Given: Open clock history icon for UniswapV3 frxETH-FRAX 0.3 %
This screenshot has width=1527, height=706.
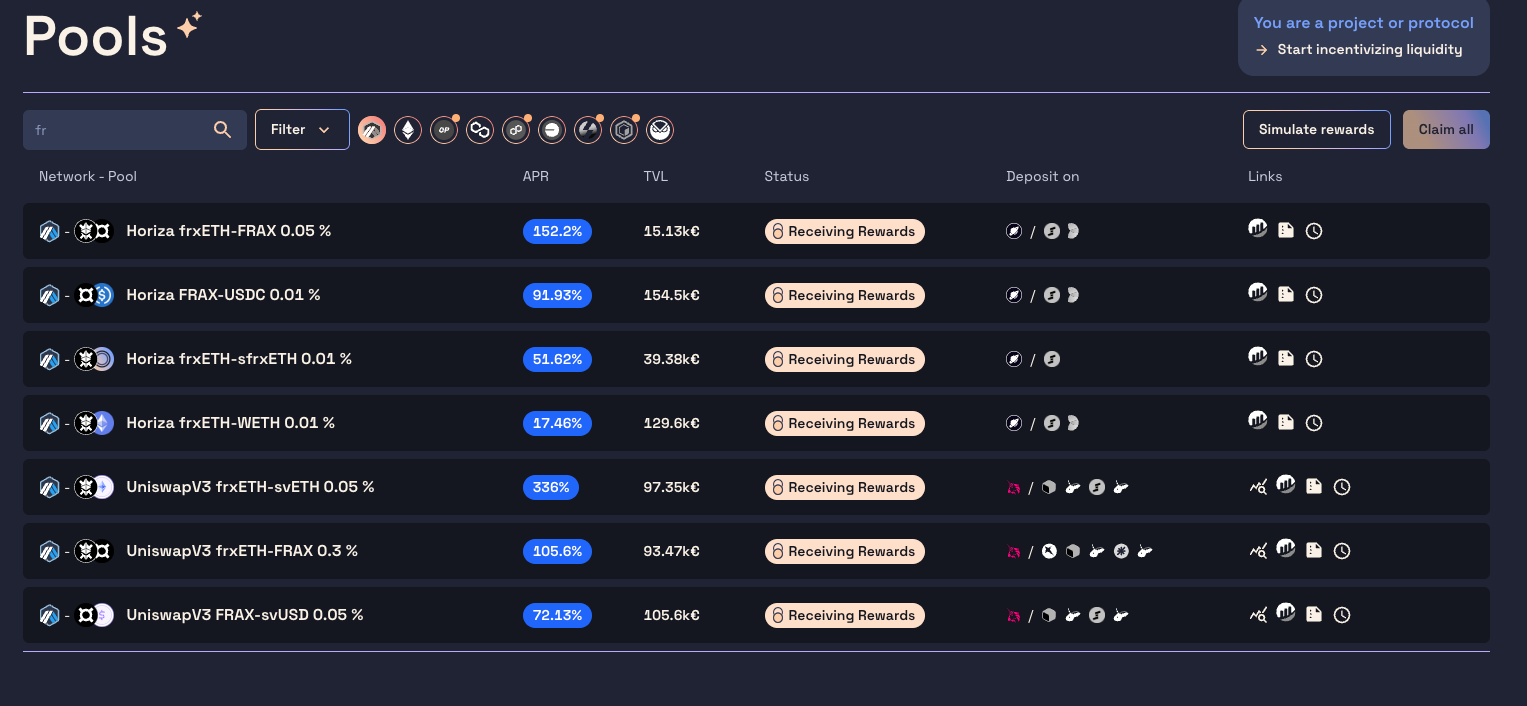Looking at the screenshot, I should [1342, 551].
